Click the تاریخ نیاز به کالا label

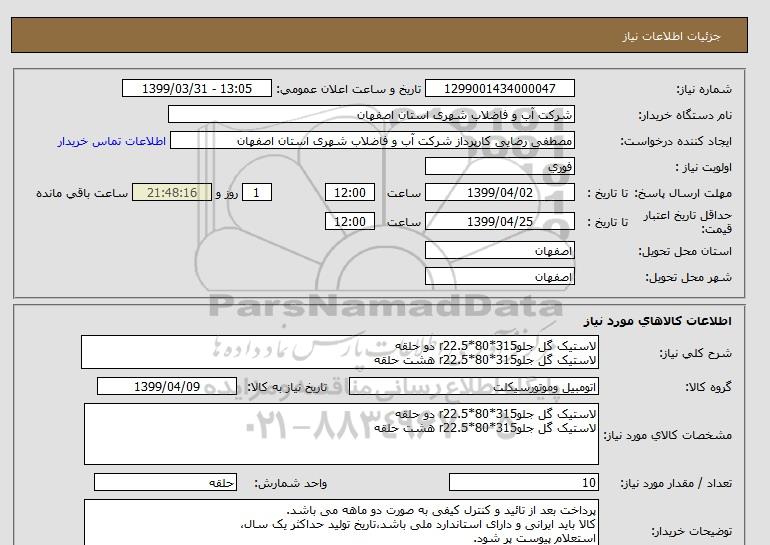[x=287, y=387]
